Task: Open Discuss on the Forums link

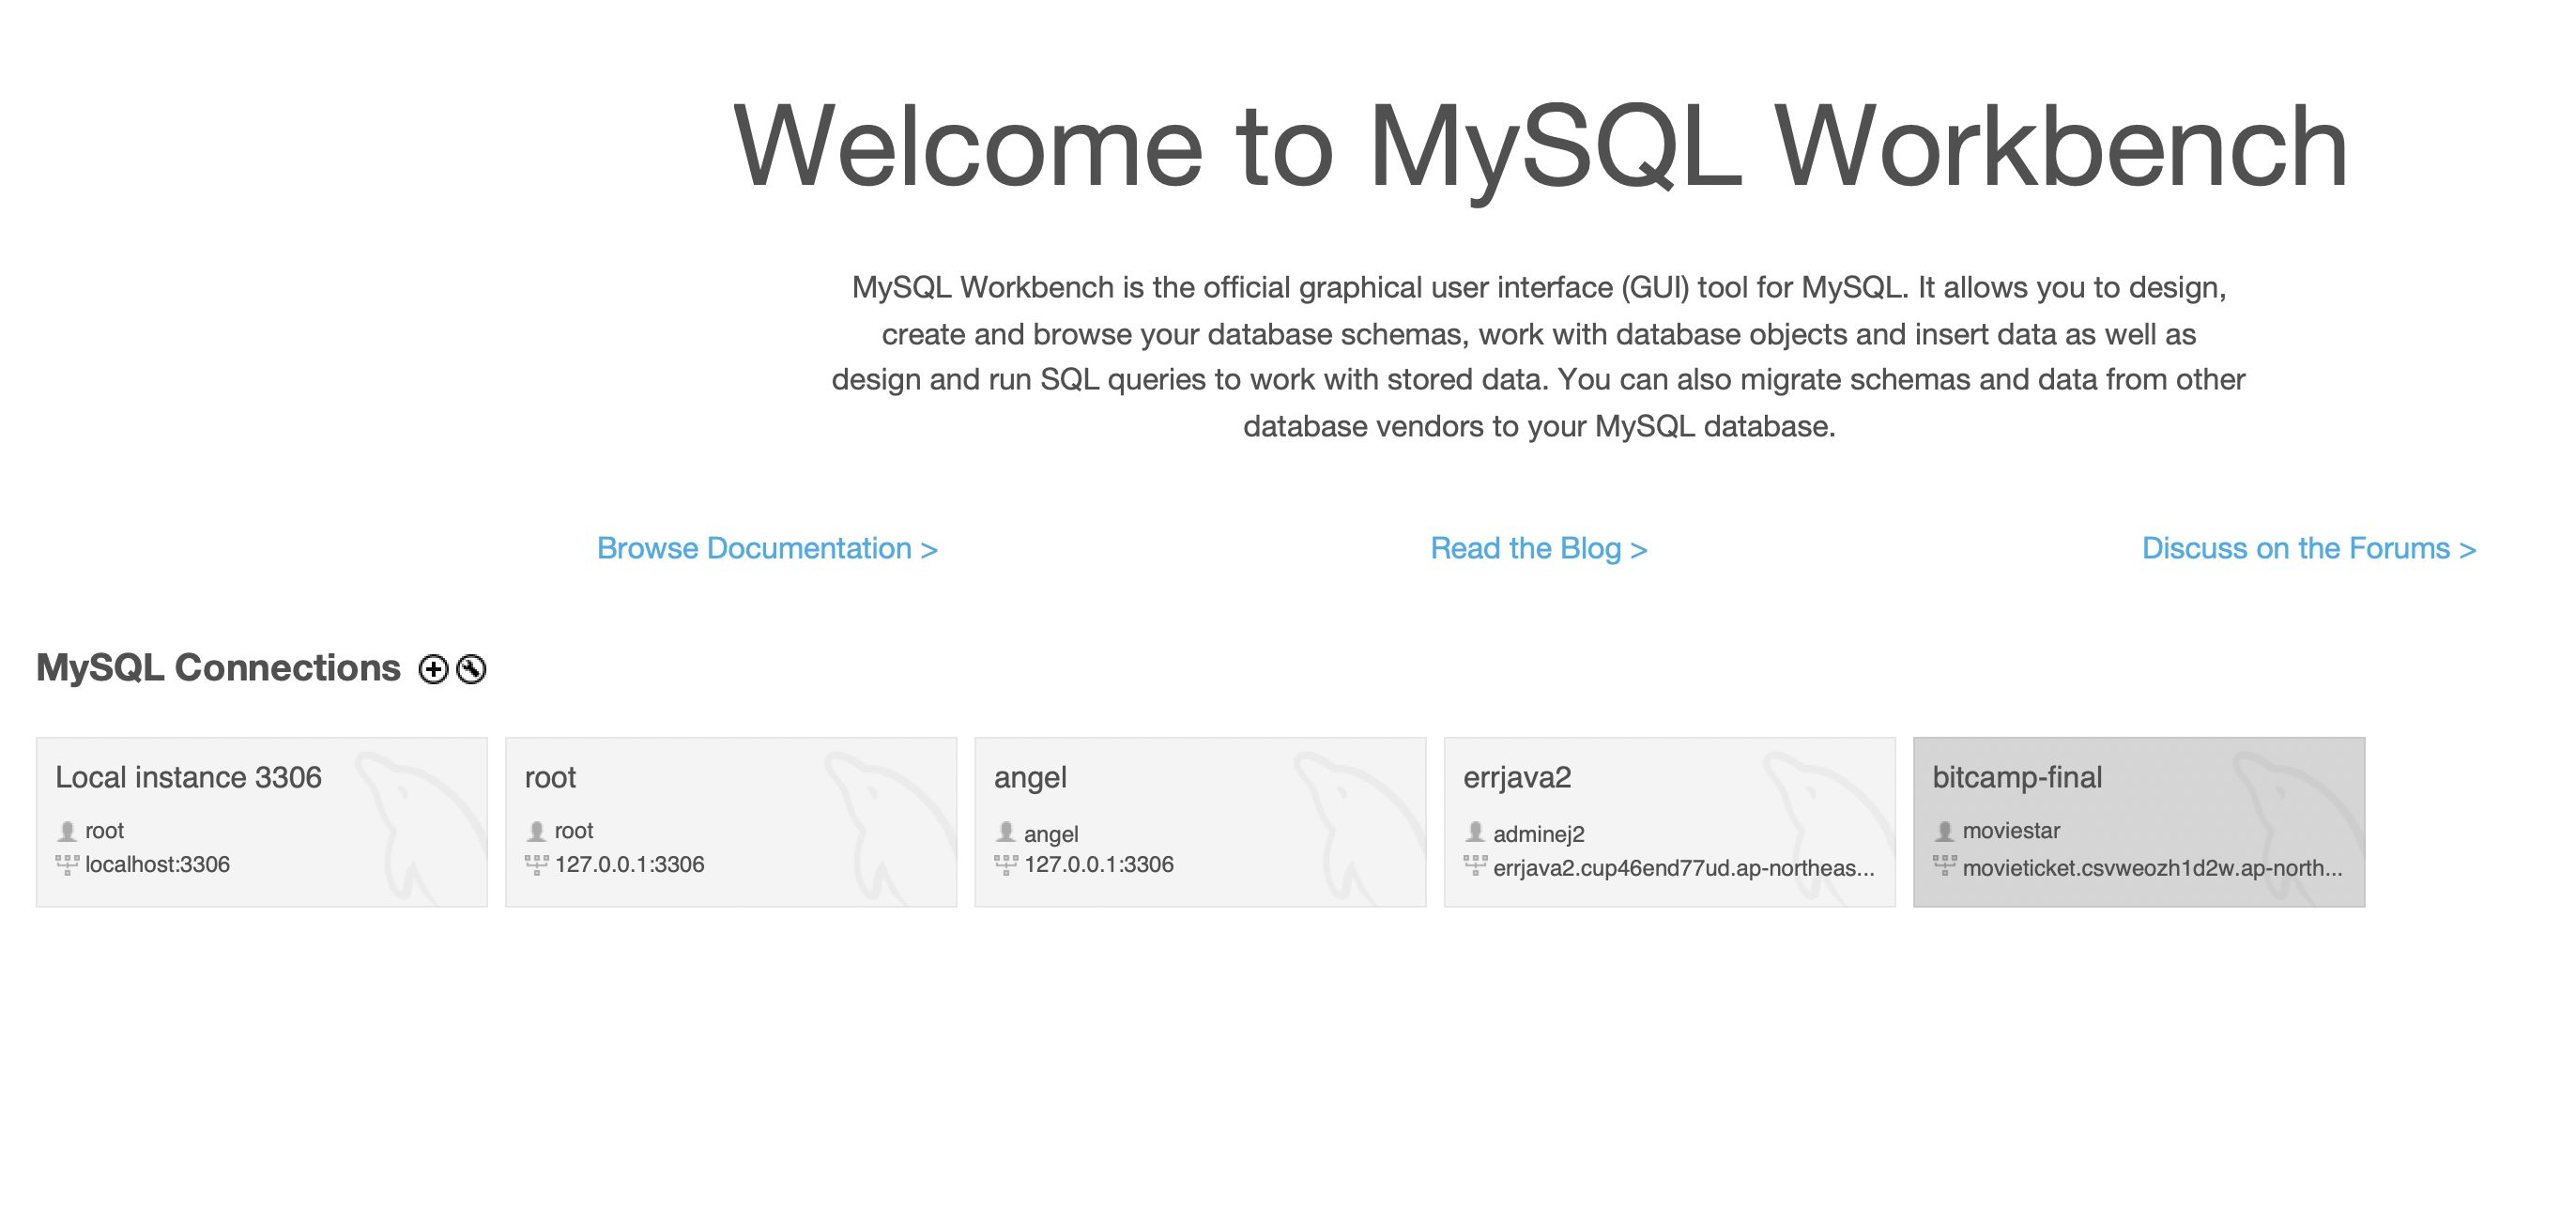Action: point(2308,548)
